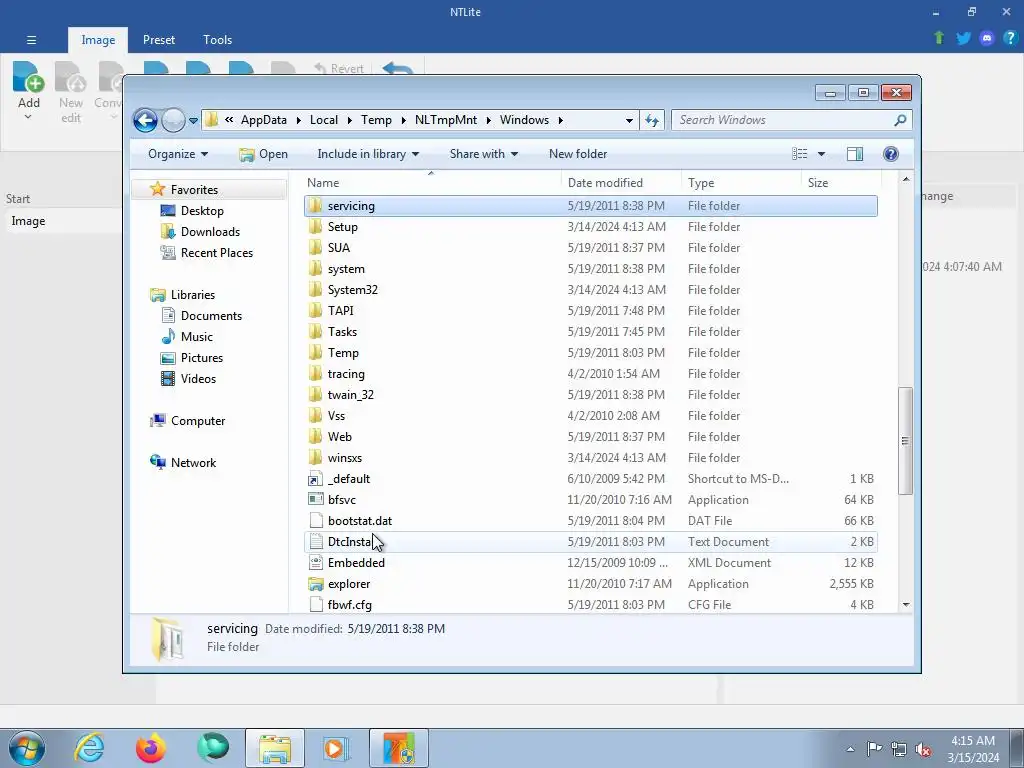Open the green globe taskbar app
This screenshot has width=1024, height=768.
213,748
